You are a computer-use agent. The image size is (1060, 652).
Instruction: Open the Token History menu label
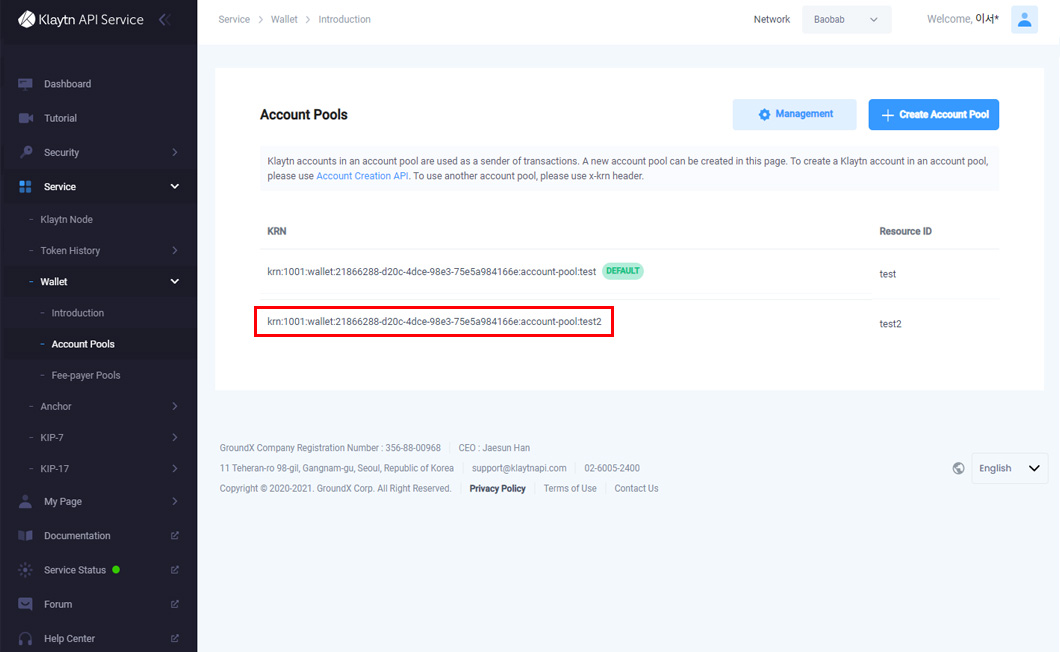(70, 250)
